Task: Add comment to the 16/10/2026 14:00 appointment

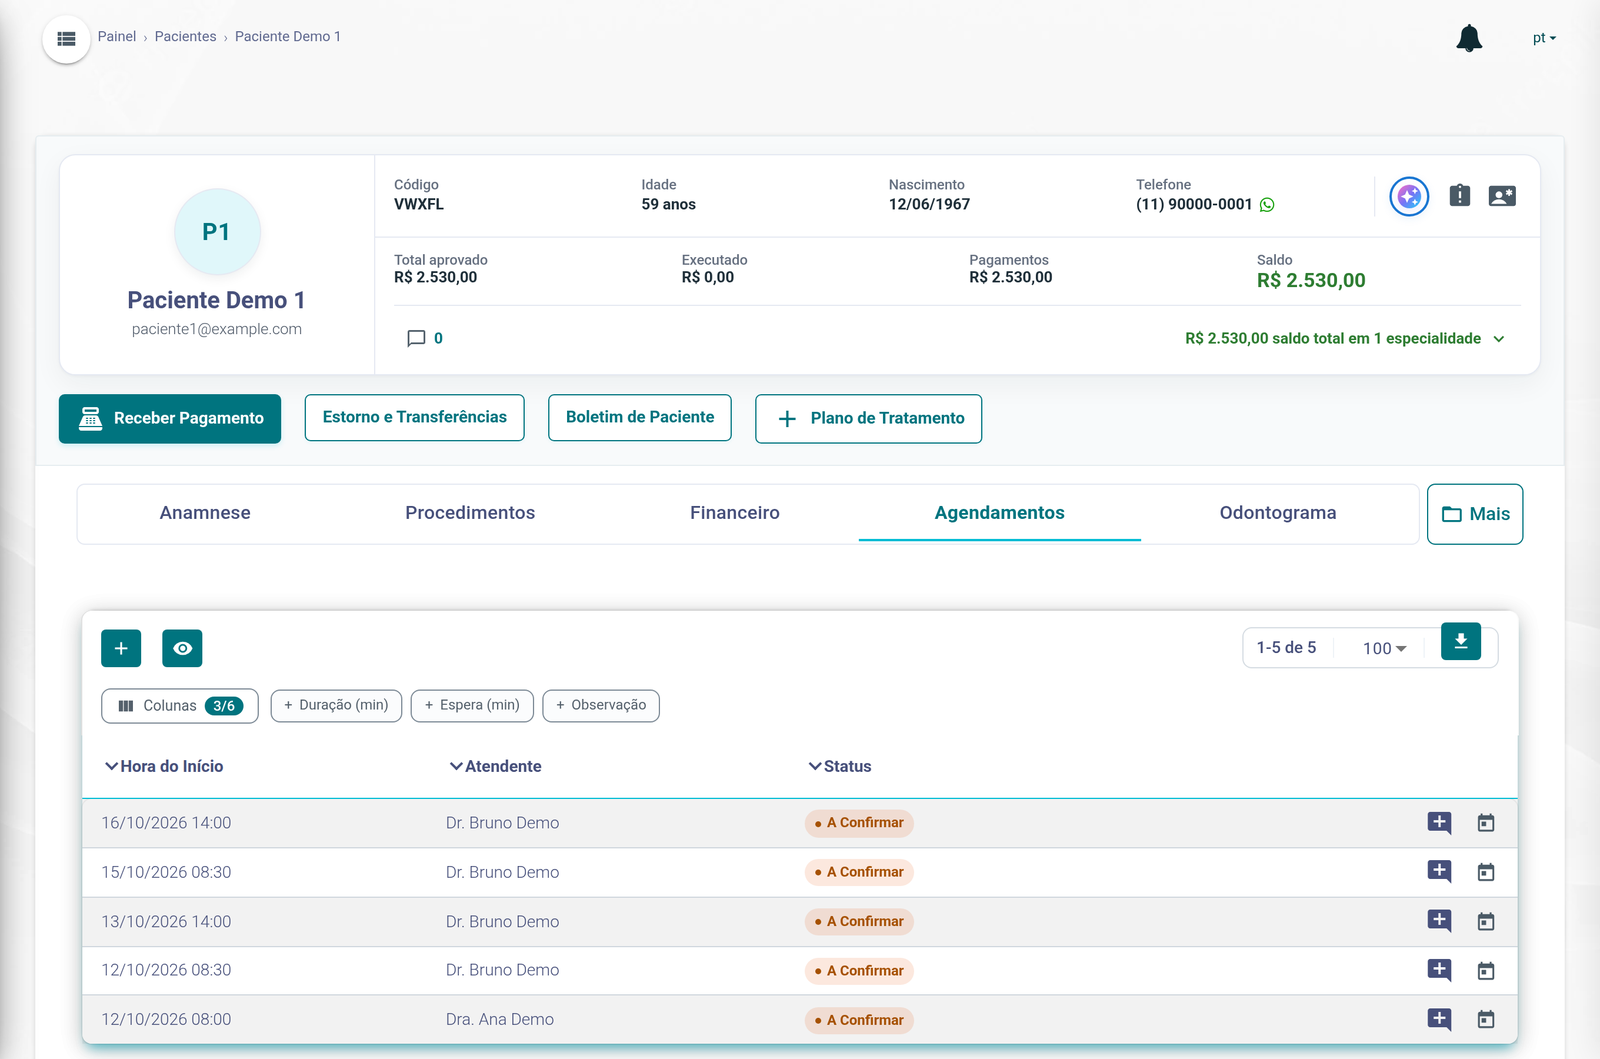Action: [x=1439, y=823]
